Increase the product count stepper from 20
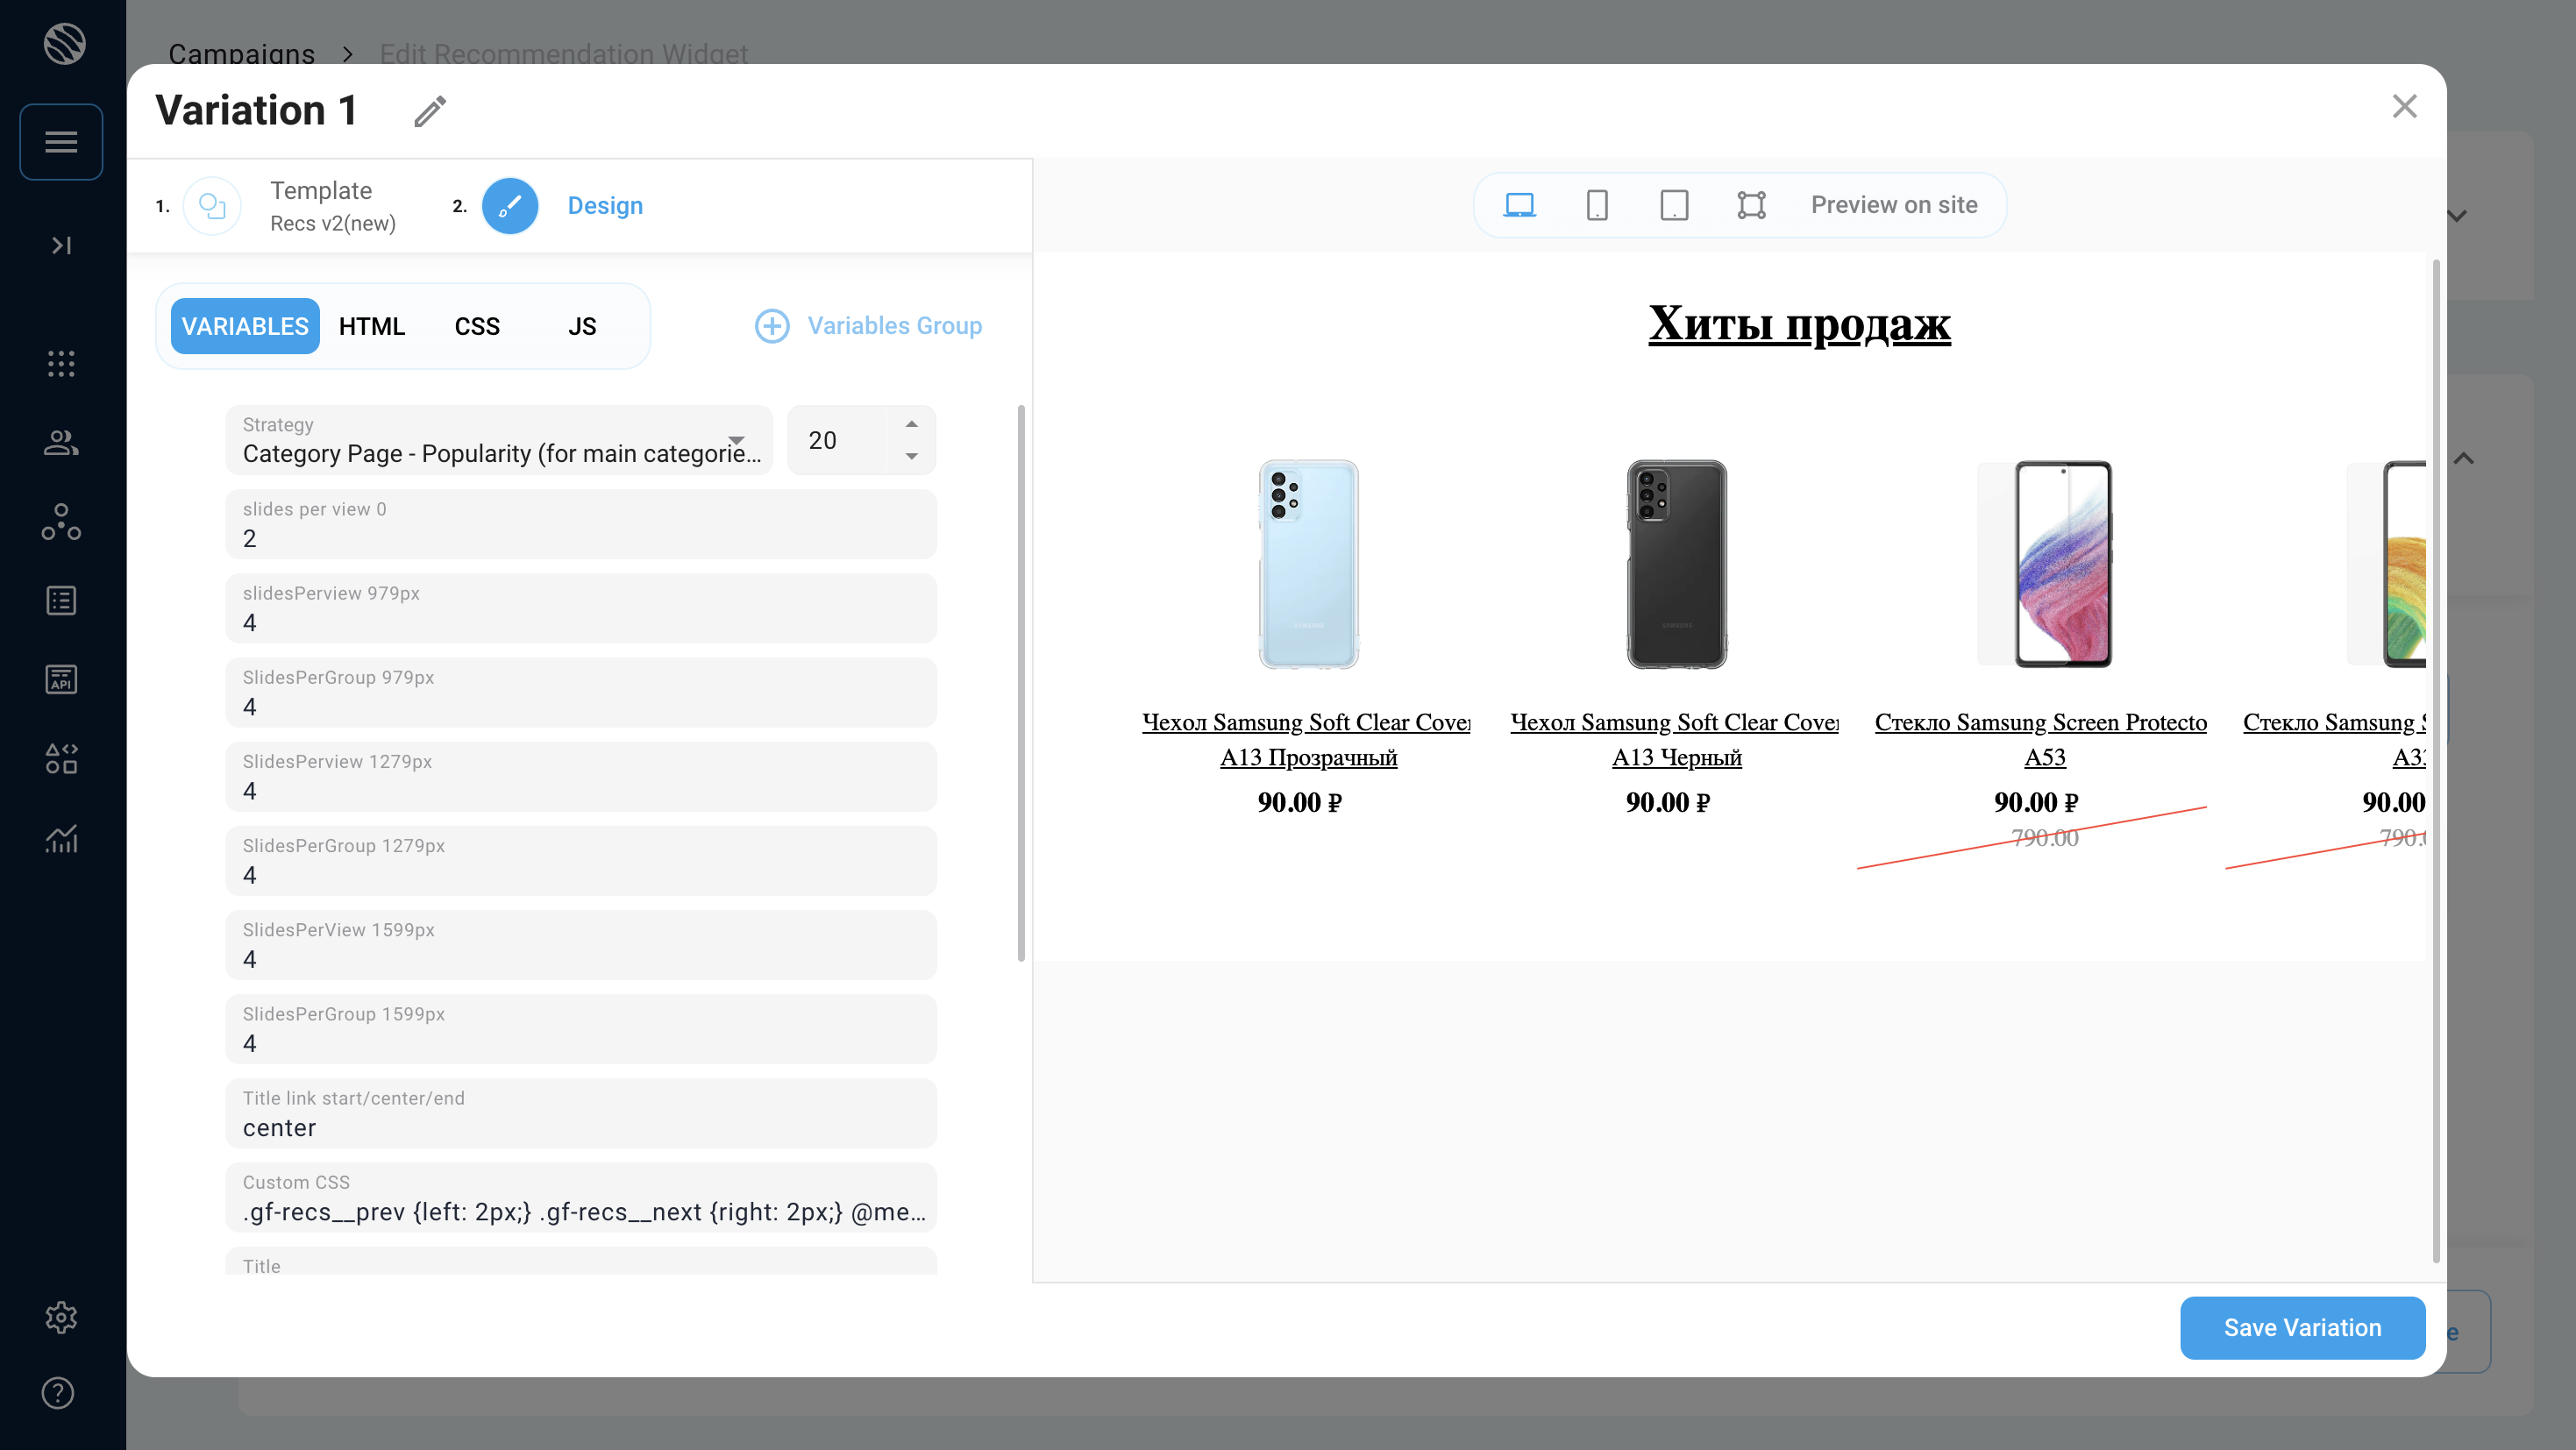 [911, 424]
